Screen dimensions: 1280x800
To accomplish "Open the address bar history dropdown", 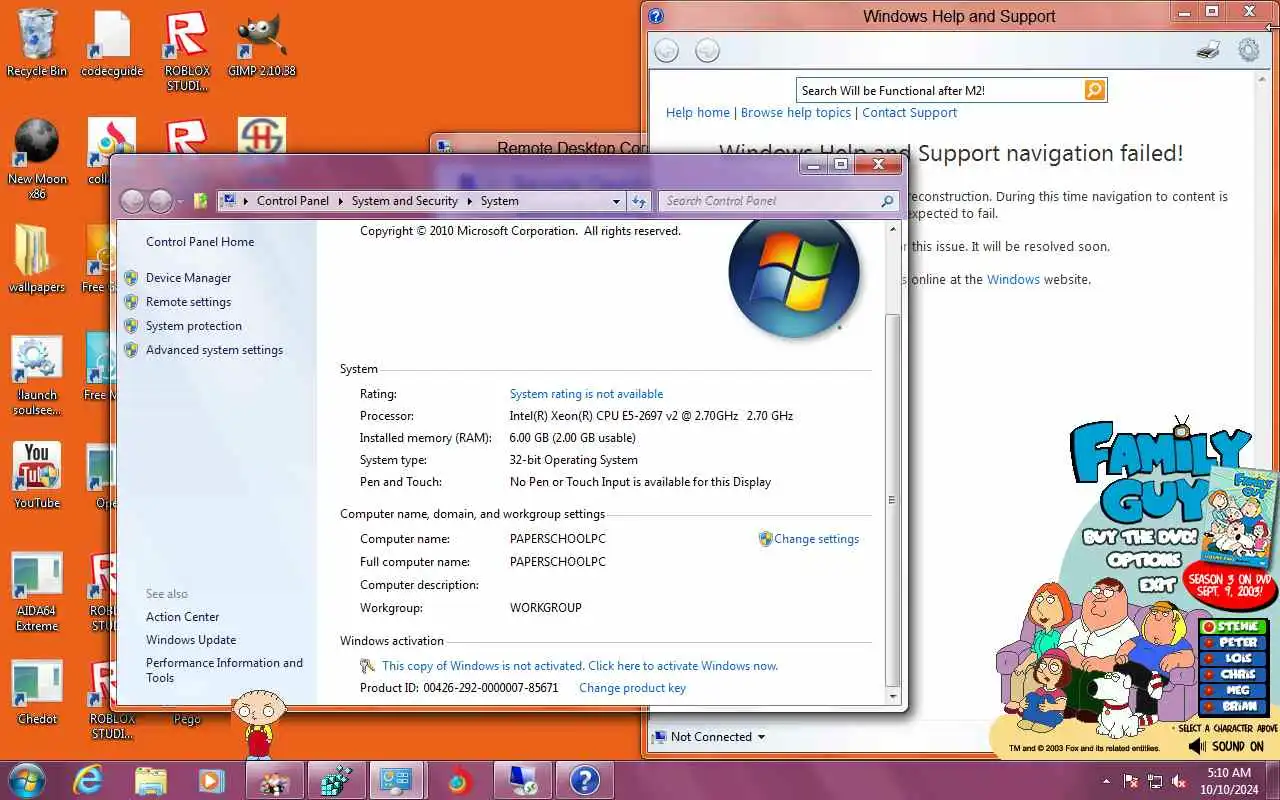I will 616,201.
